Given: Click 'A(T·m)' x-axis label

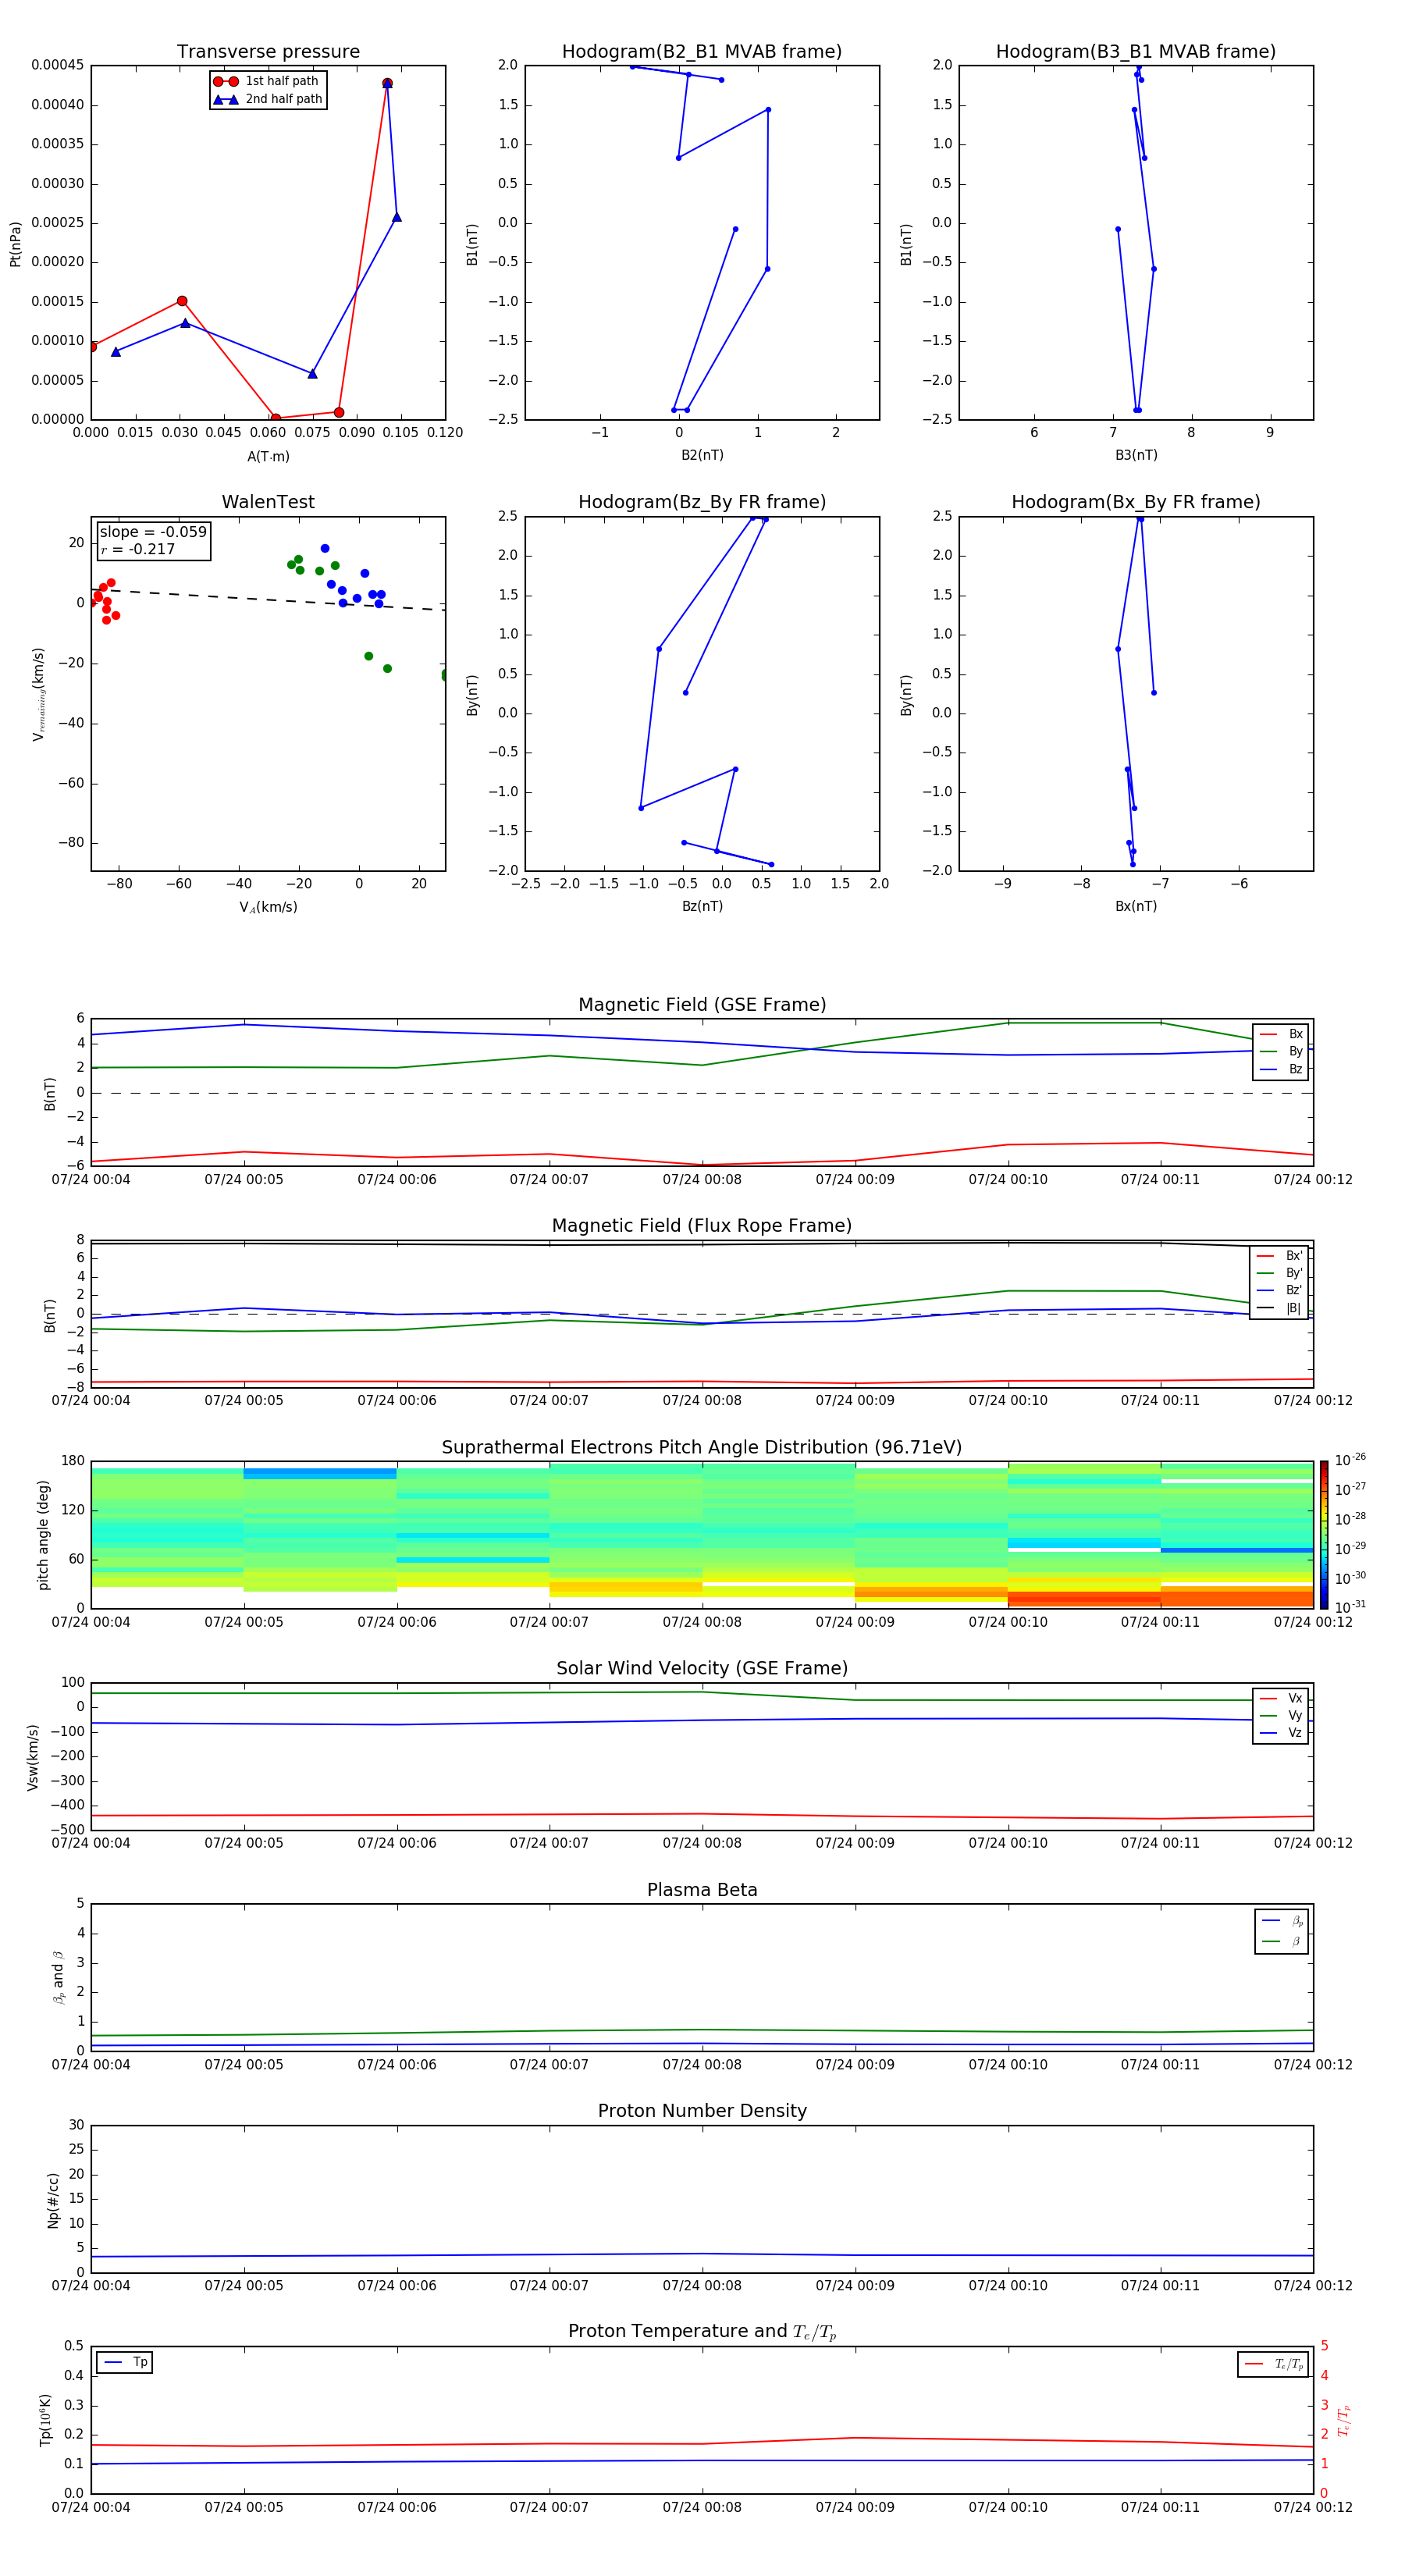Looking at the screenshot, I should point(268,457).
